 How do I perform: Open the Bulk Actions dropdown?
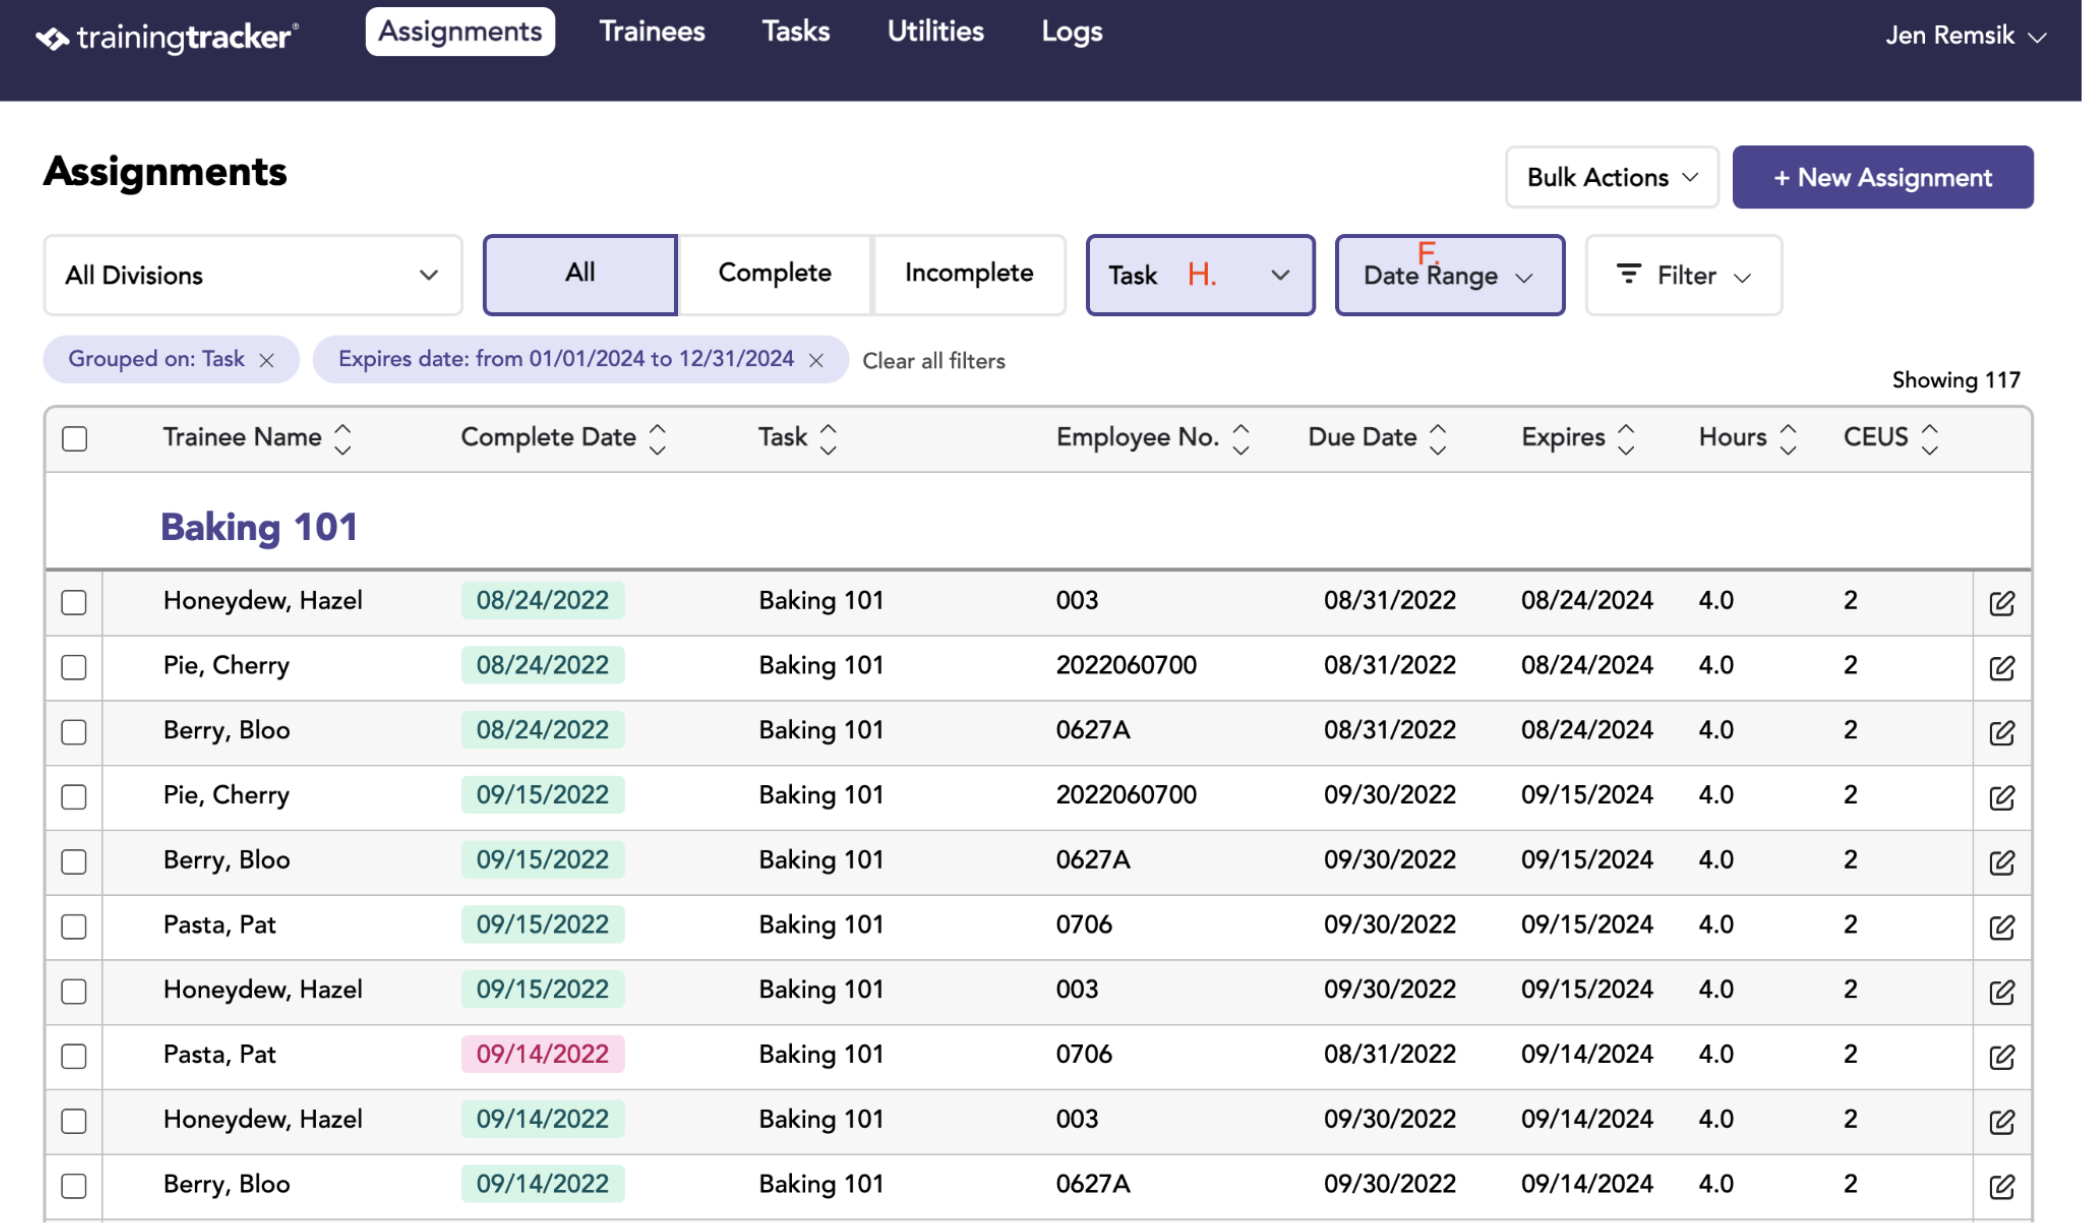tap(1612, 178)
